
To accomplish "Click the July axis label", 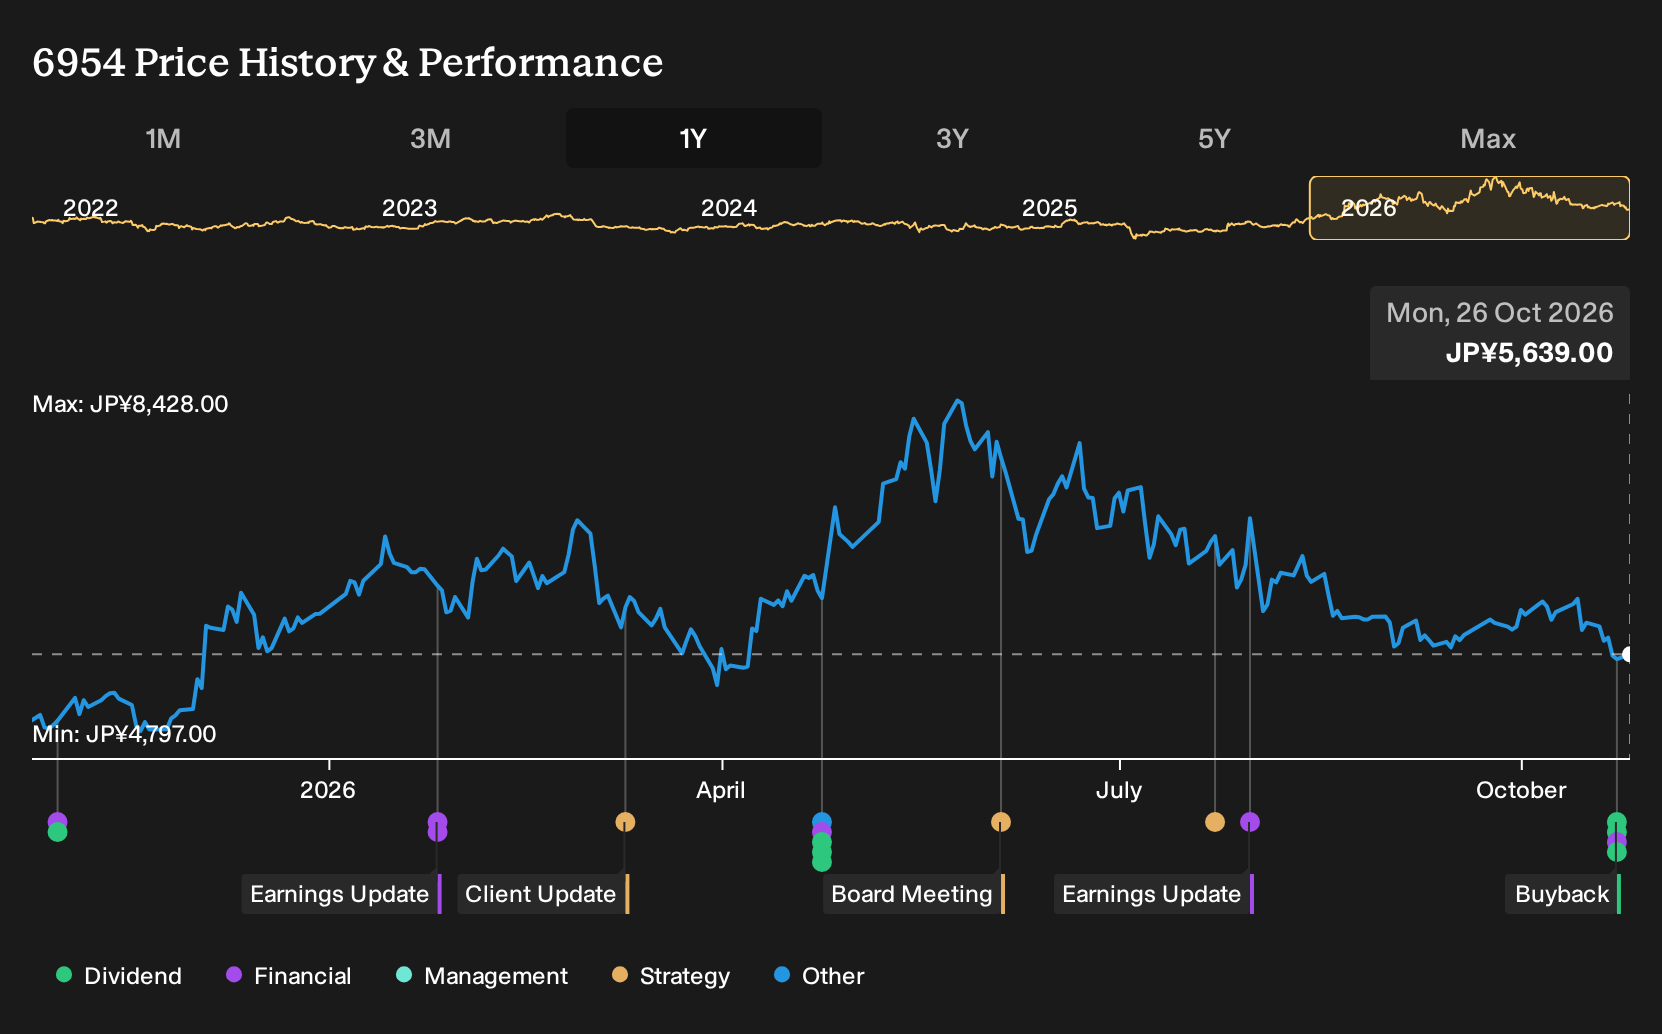I will coord(1119,790).
